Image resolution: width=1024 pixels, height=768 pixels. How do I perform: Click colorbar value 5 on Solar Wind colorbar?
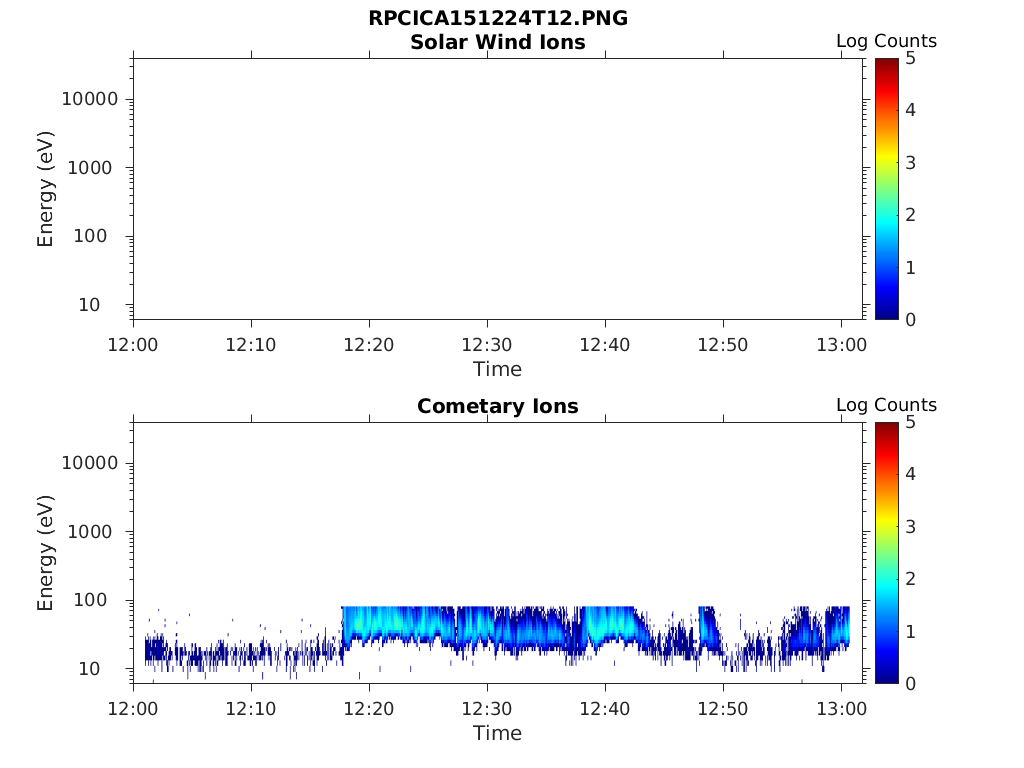tap(910, 59)
